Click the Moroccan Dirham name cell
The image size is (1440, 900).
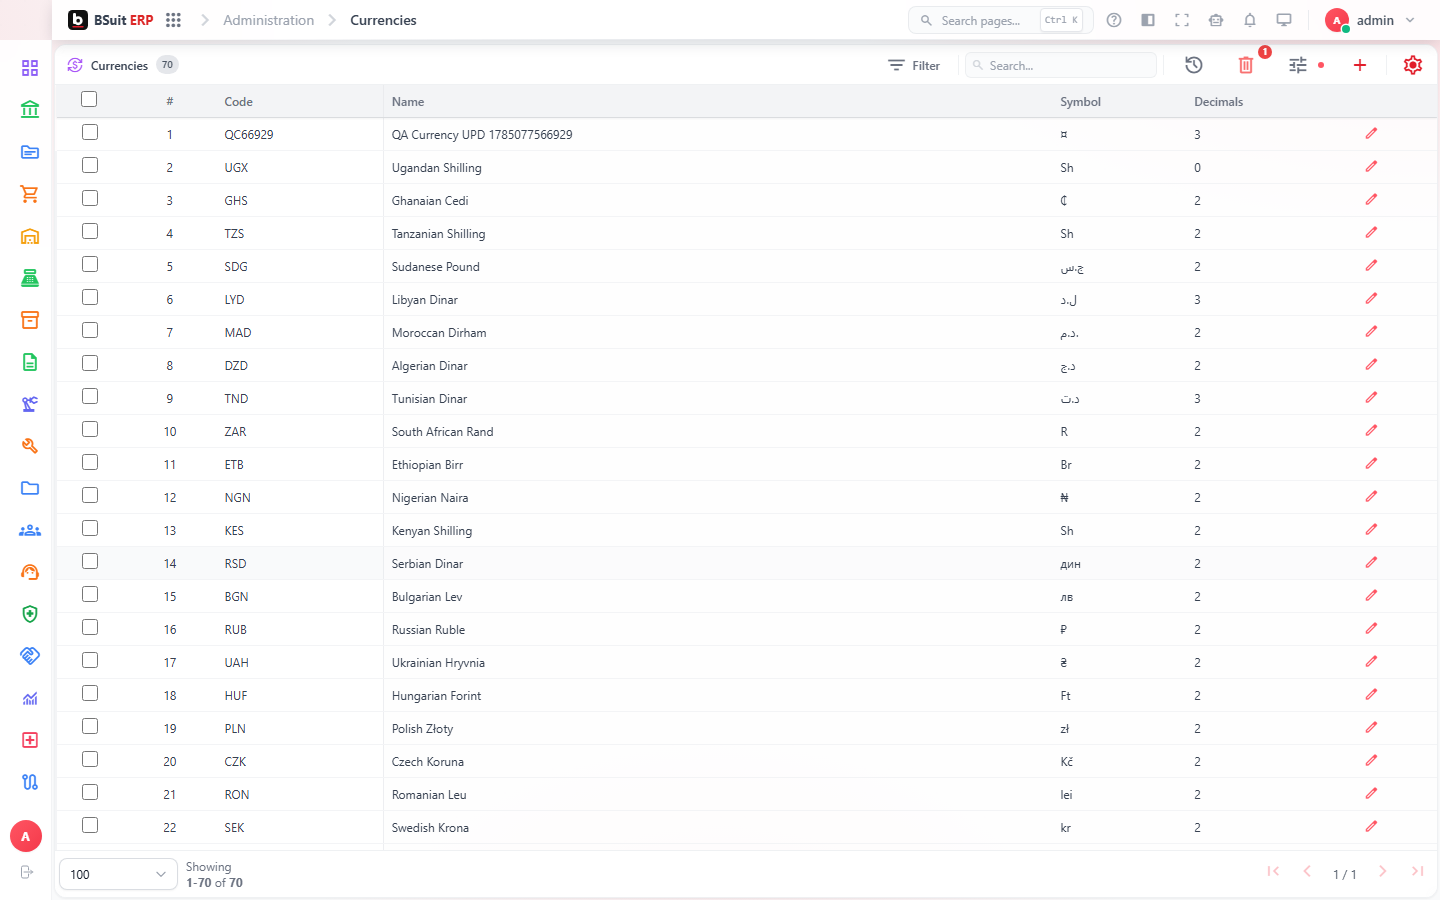[439, 333]
